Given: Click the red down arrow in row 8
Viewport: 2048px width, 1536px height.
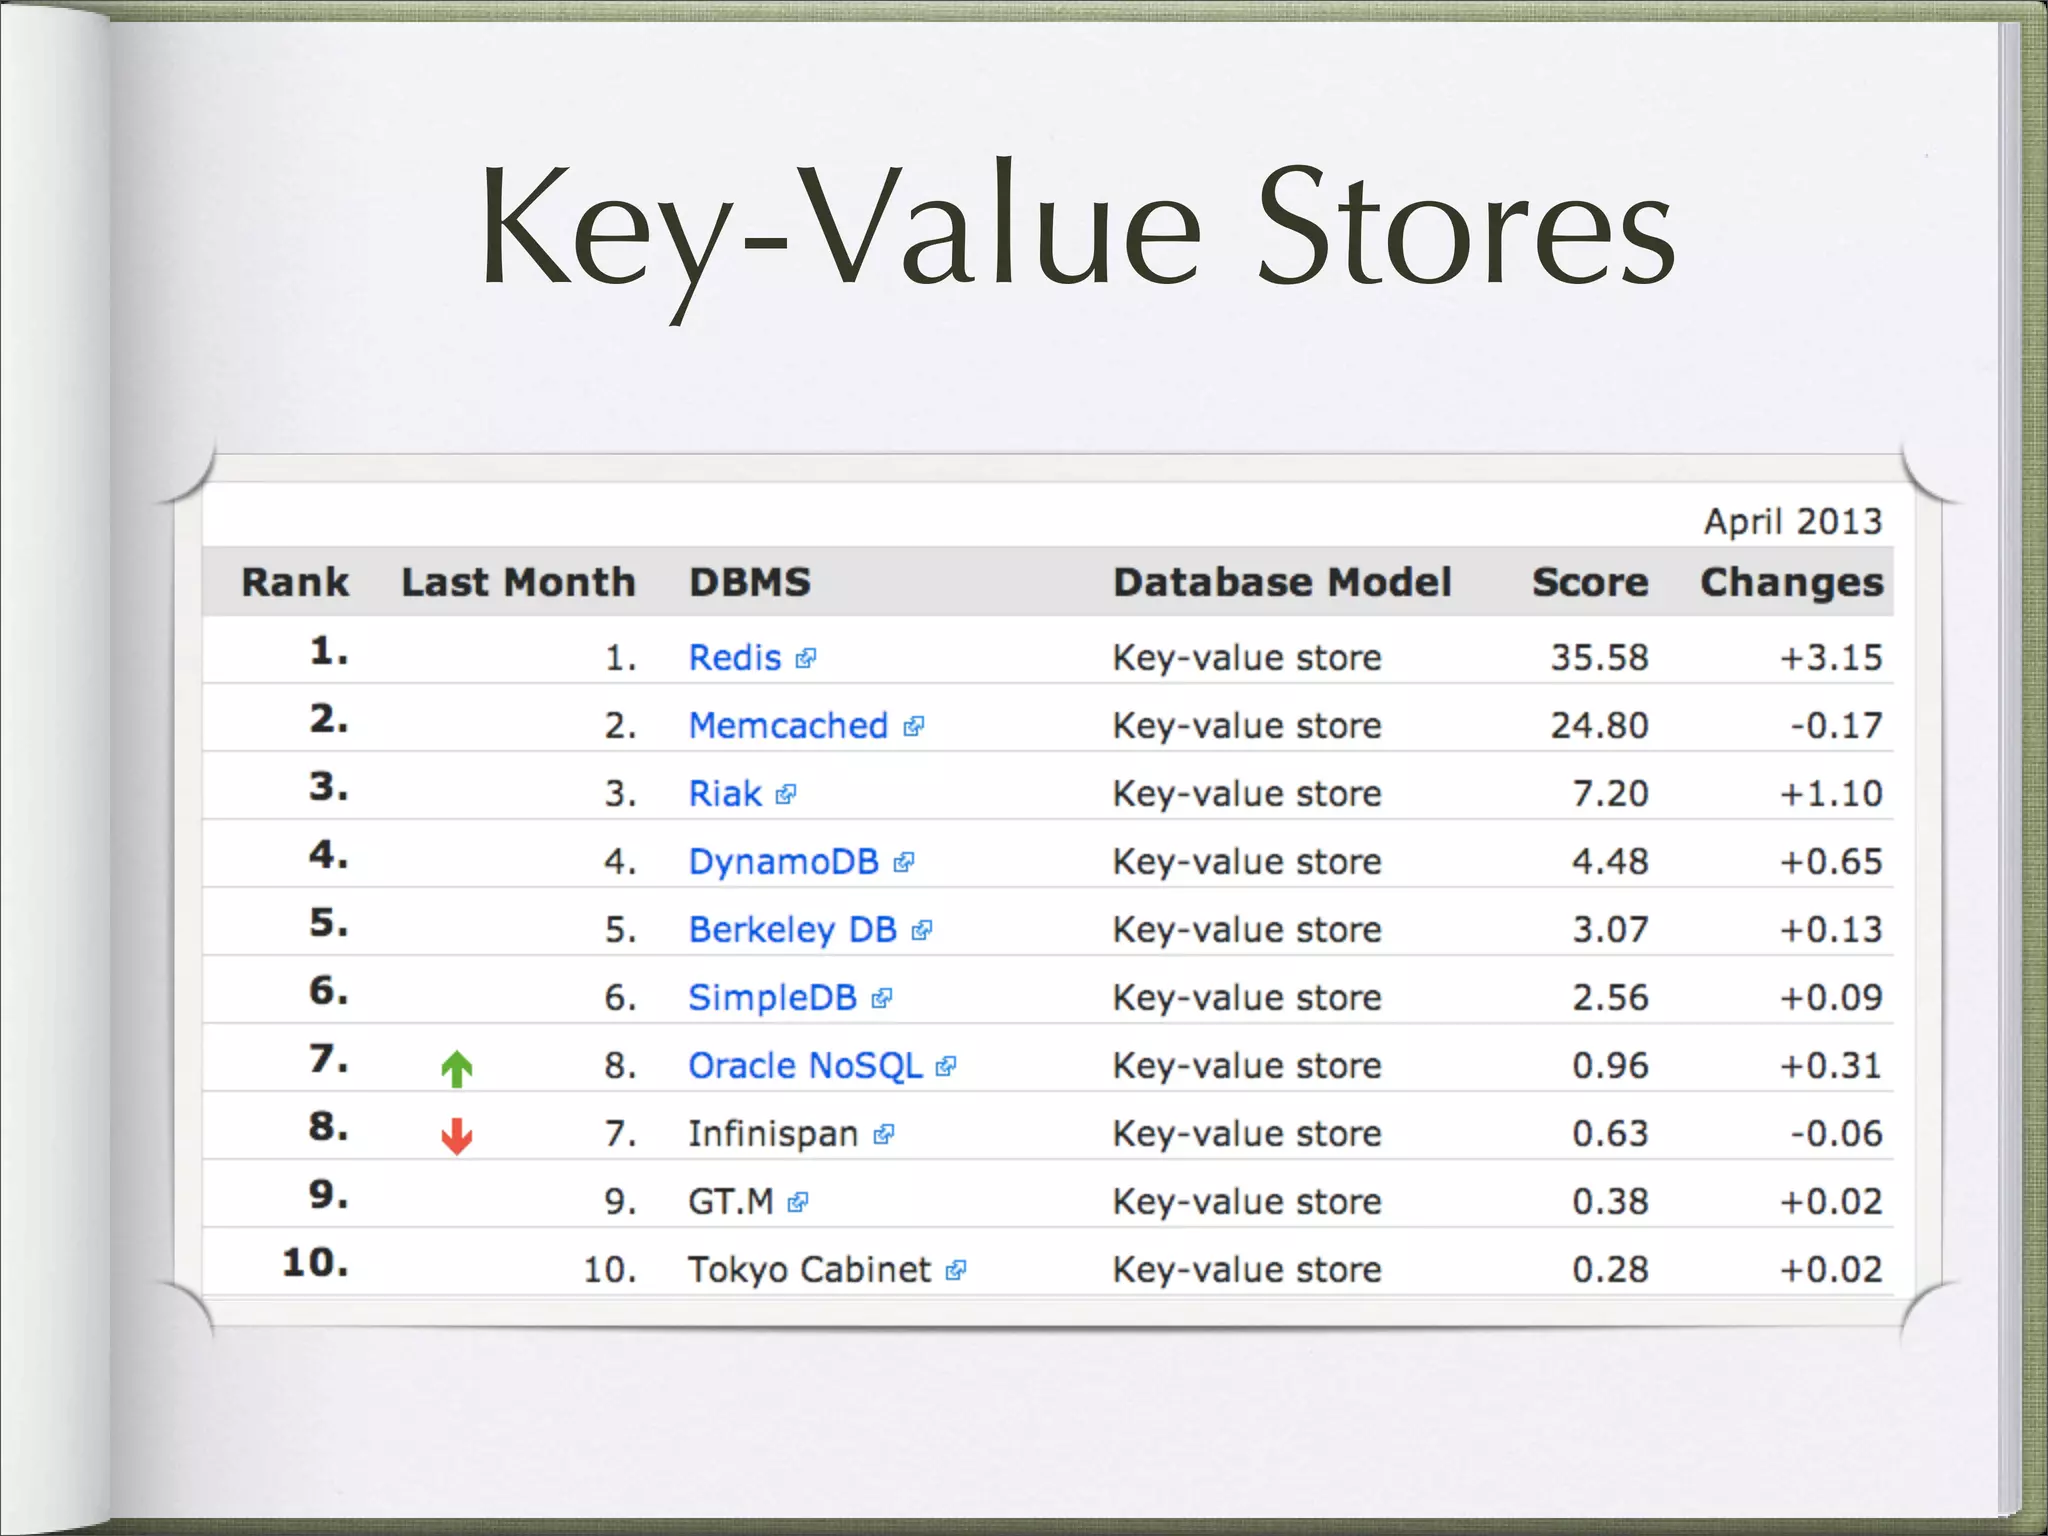Looking at the screenshot, I should (x=457, y=1137).
